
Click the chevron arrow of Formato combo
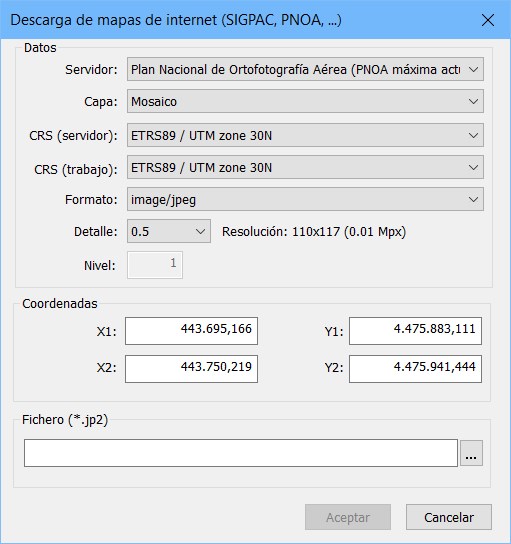pos(474,199)
